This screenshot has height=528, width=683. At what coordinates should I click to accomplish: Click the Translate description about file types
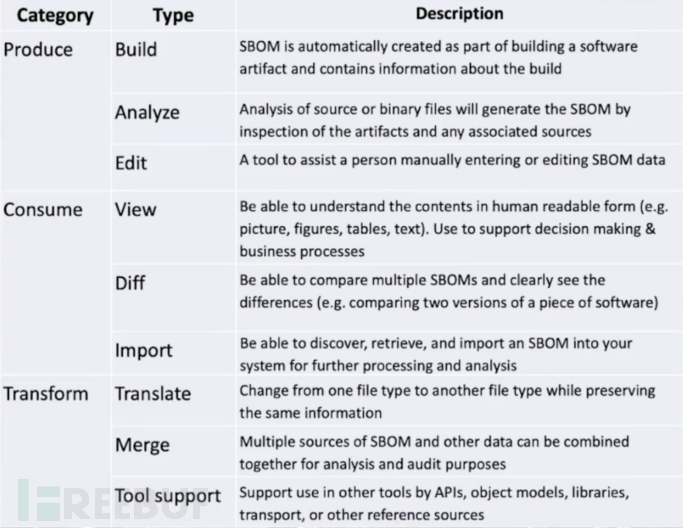pyautogui.click(x=437, y=402)
